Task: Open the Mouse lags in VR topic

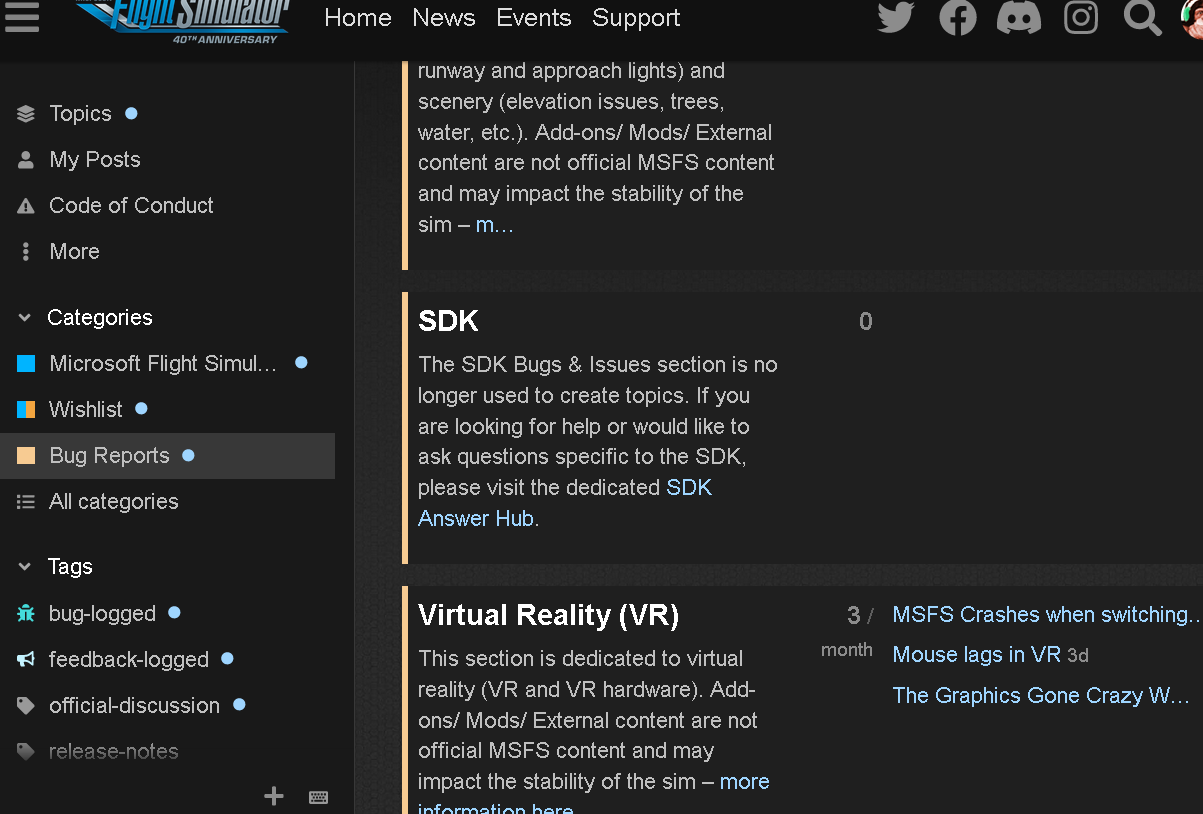Action: point(976,654)
